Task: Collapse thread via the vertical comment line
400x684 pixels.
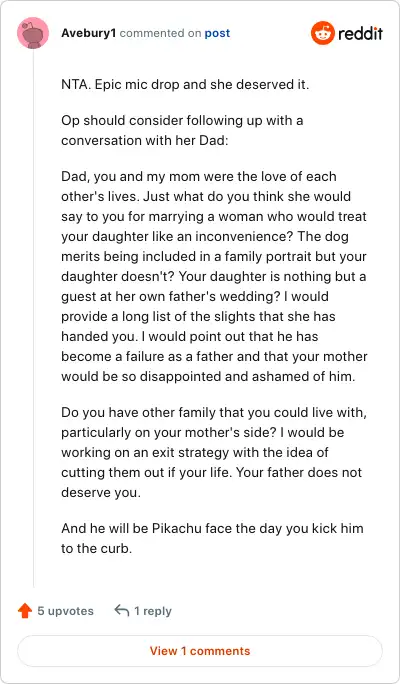Action: click(33, 318)
